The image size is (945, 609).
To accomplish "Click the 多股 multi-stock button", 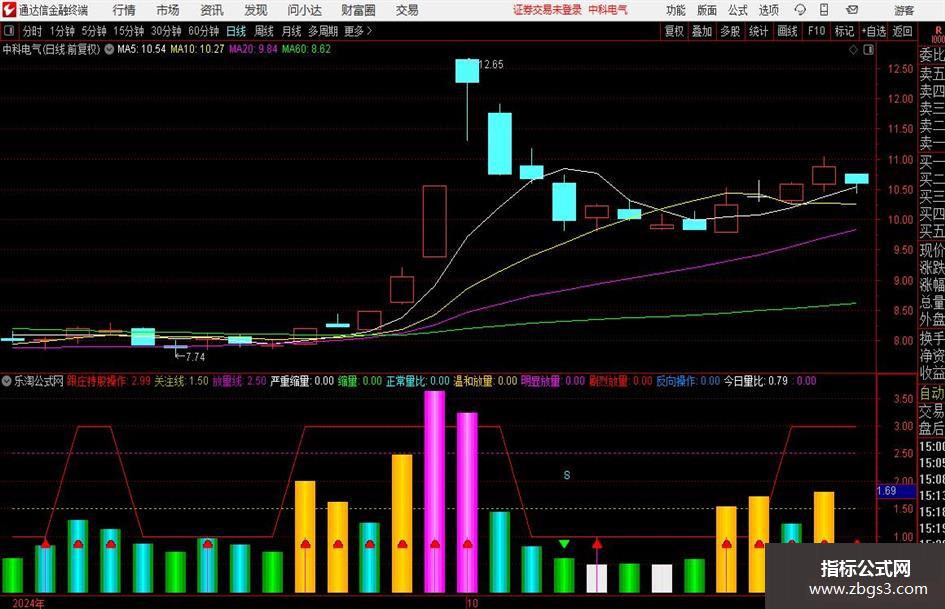I will tap(730, 31).
